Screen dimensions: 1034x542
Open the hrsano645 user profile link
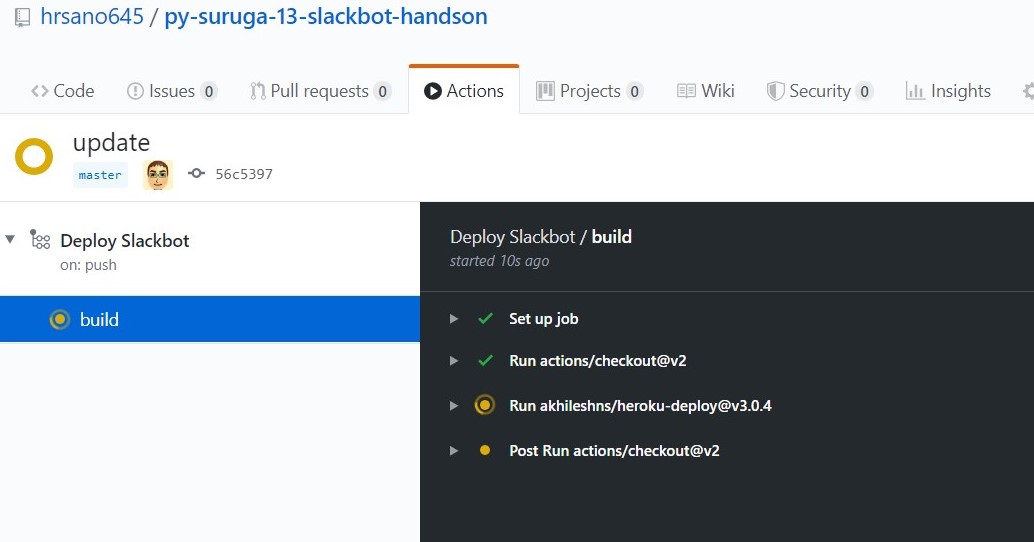92,16
